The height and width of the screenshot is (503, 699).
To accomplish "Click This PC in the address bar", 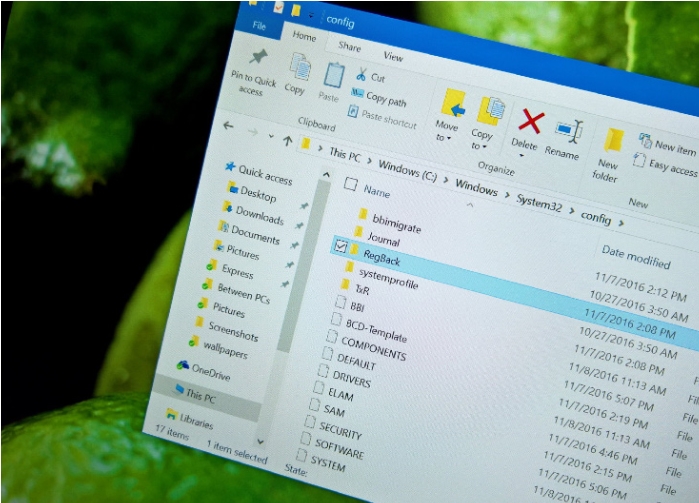I will tap(345, 155).
